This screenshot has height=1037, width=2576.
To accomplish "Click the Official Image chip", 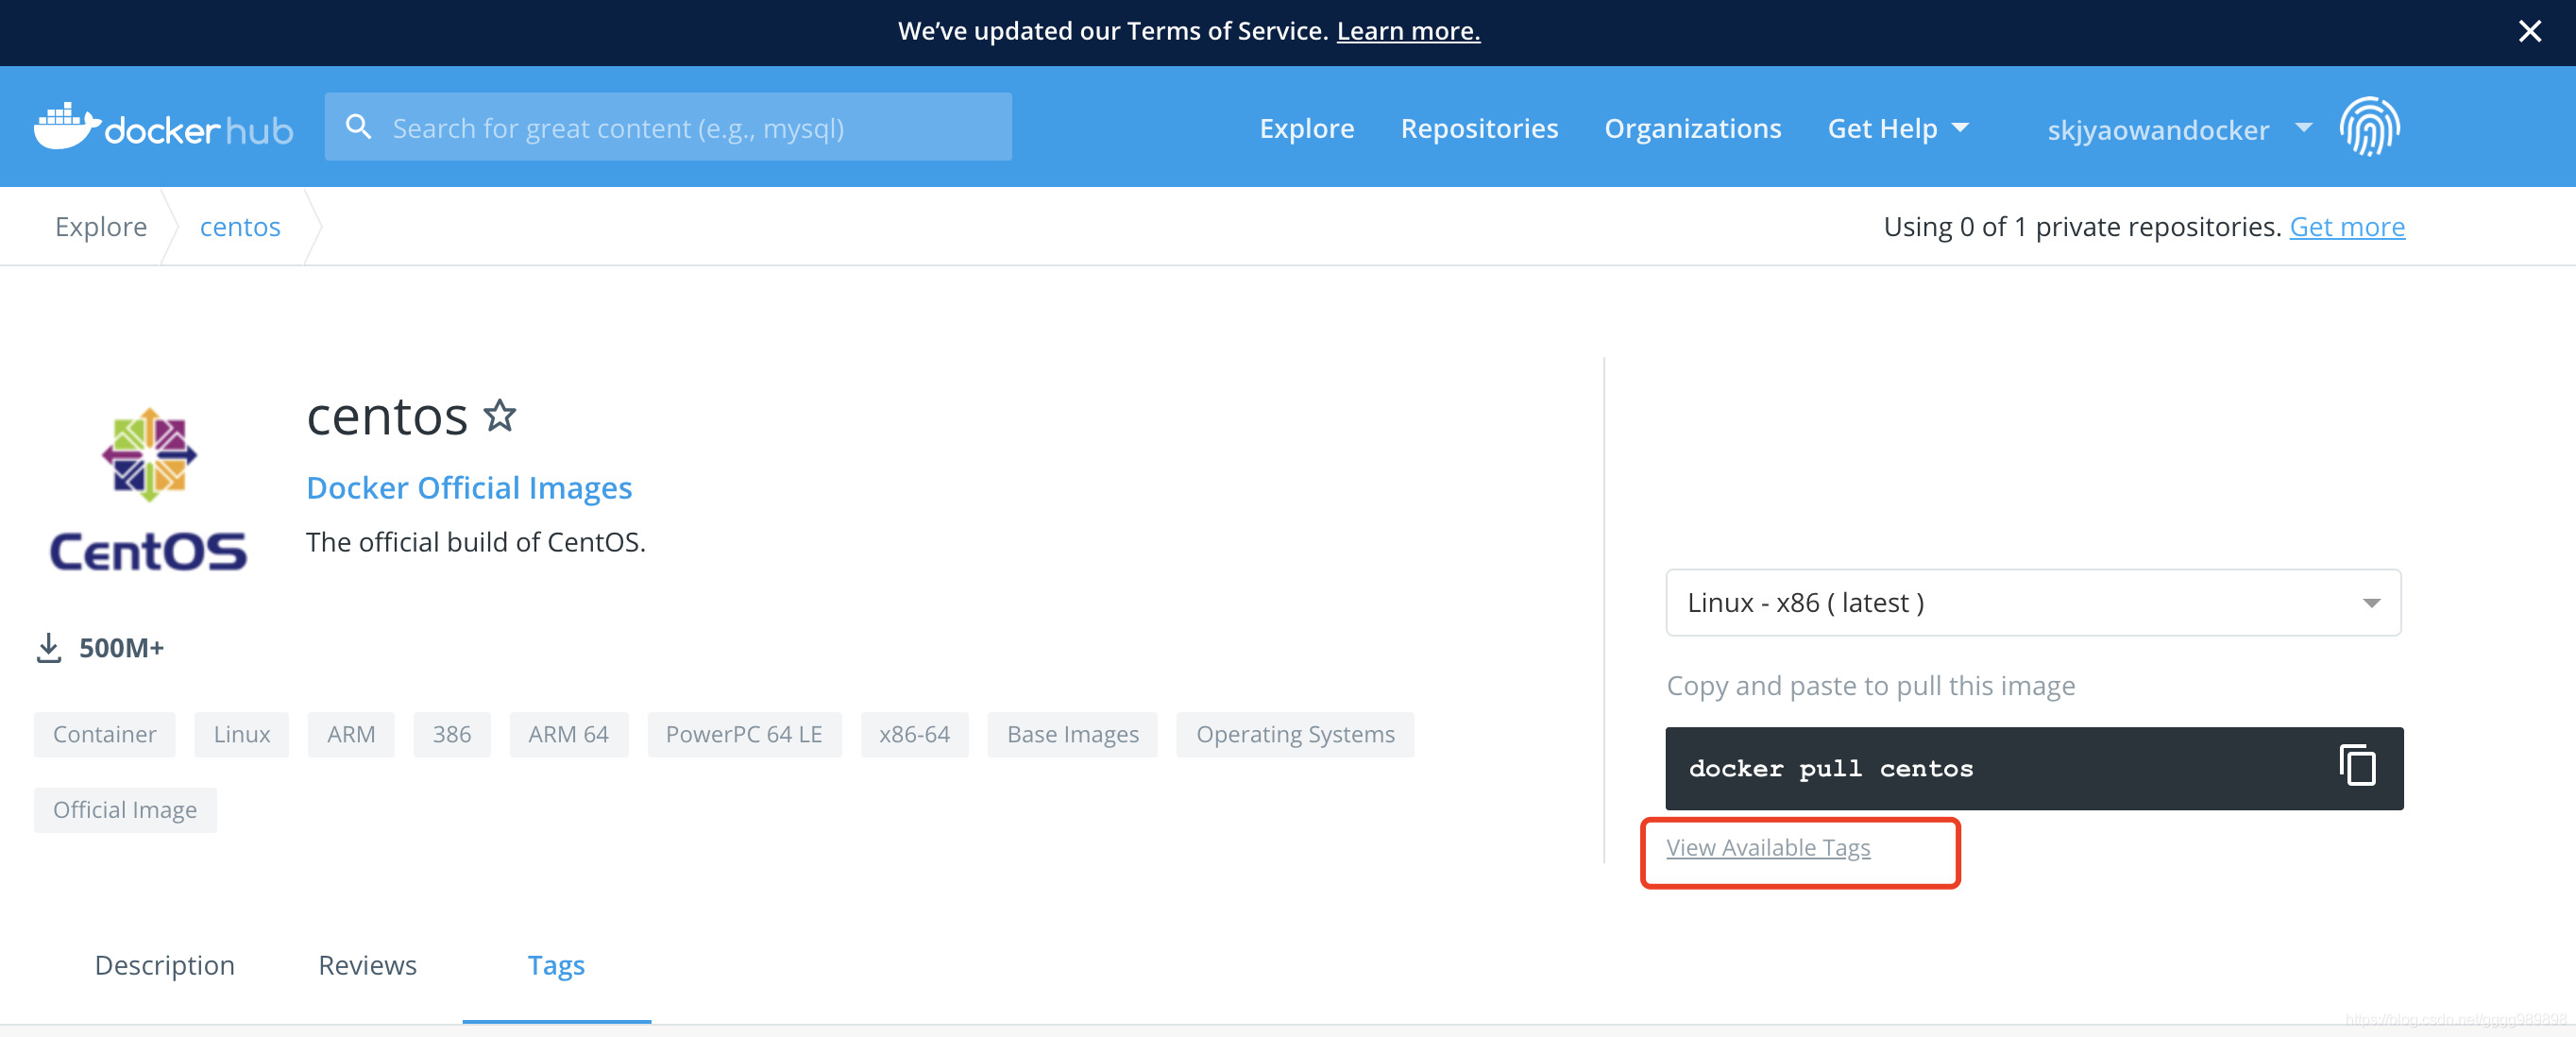I will click(x=125, y=809).
